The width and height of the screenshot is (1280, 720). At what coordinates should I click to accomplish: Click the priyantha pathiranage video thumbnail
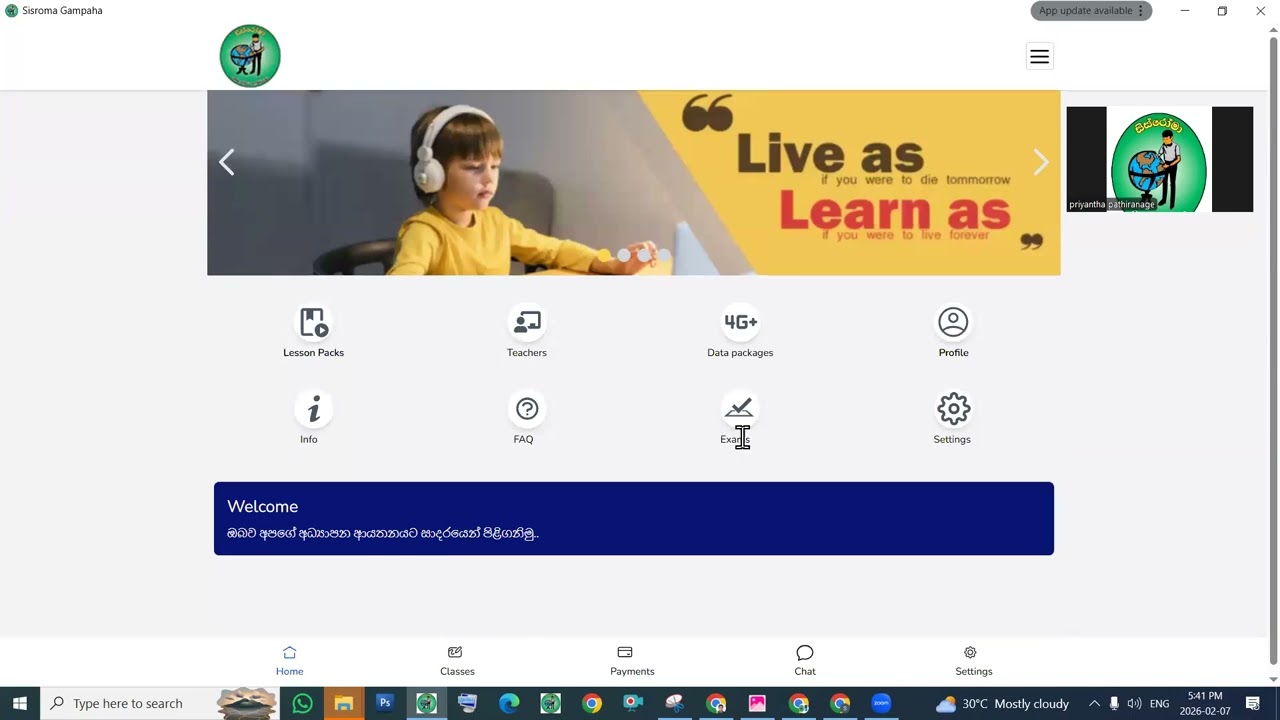click(x=1159, y=159)
